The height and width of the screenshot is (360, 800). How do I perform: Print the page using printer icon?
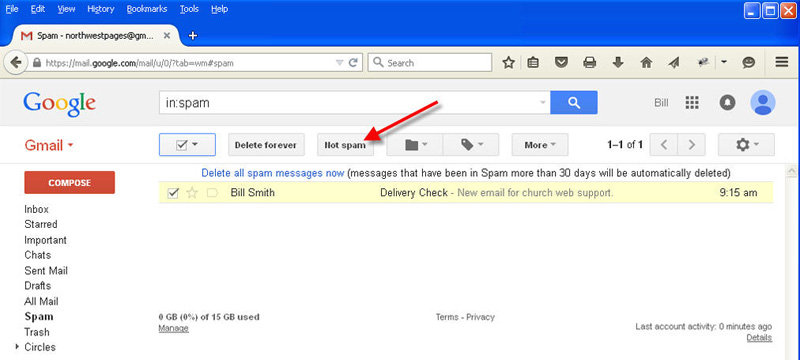pos(590,63)
